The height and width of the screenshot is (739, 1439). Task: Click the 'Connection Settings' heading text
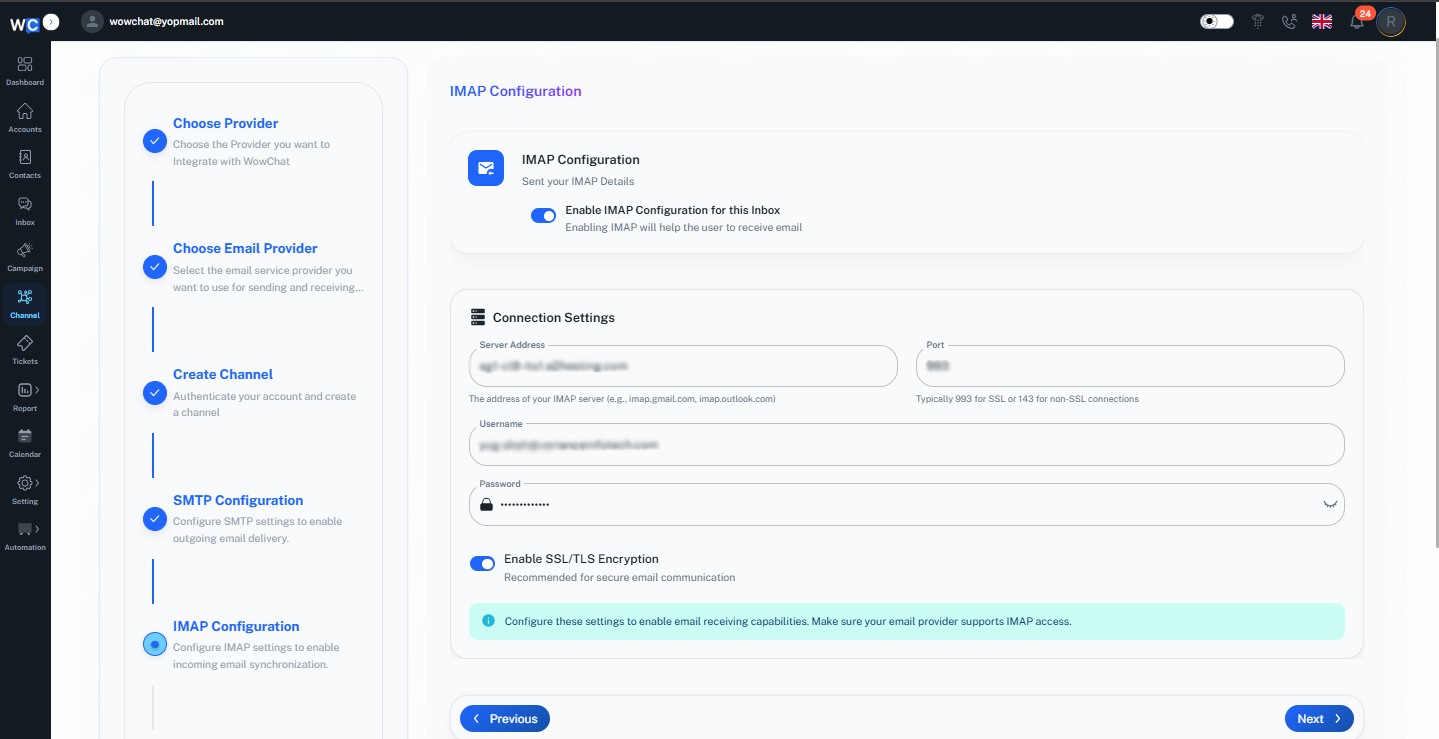pos(554,318)
